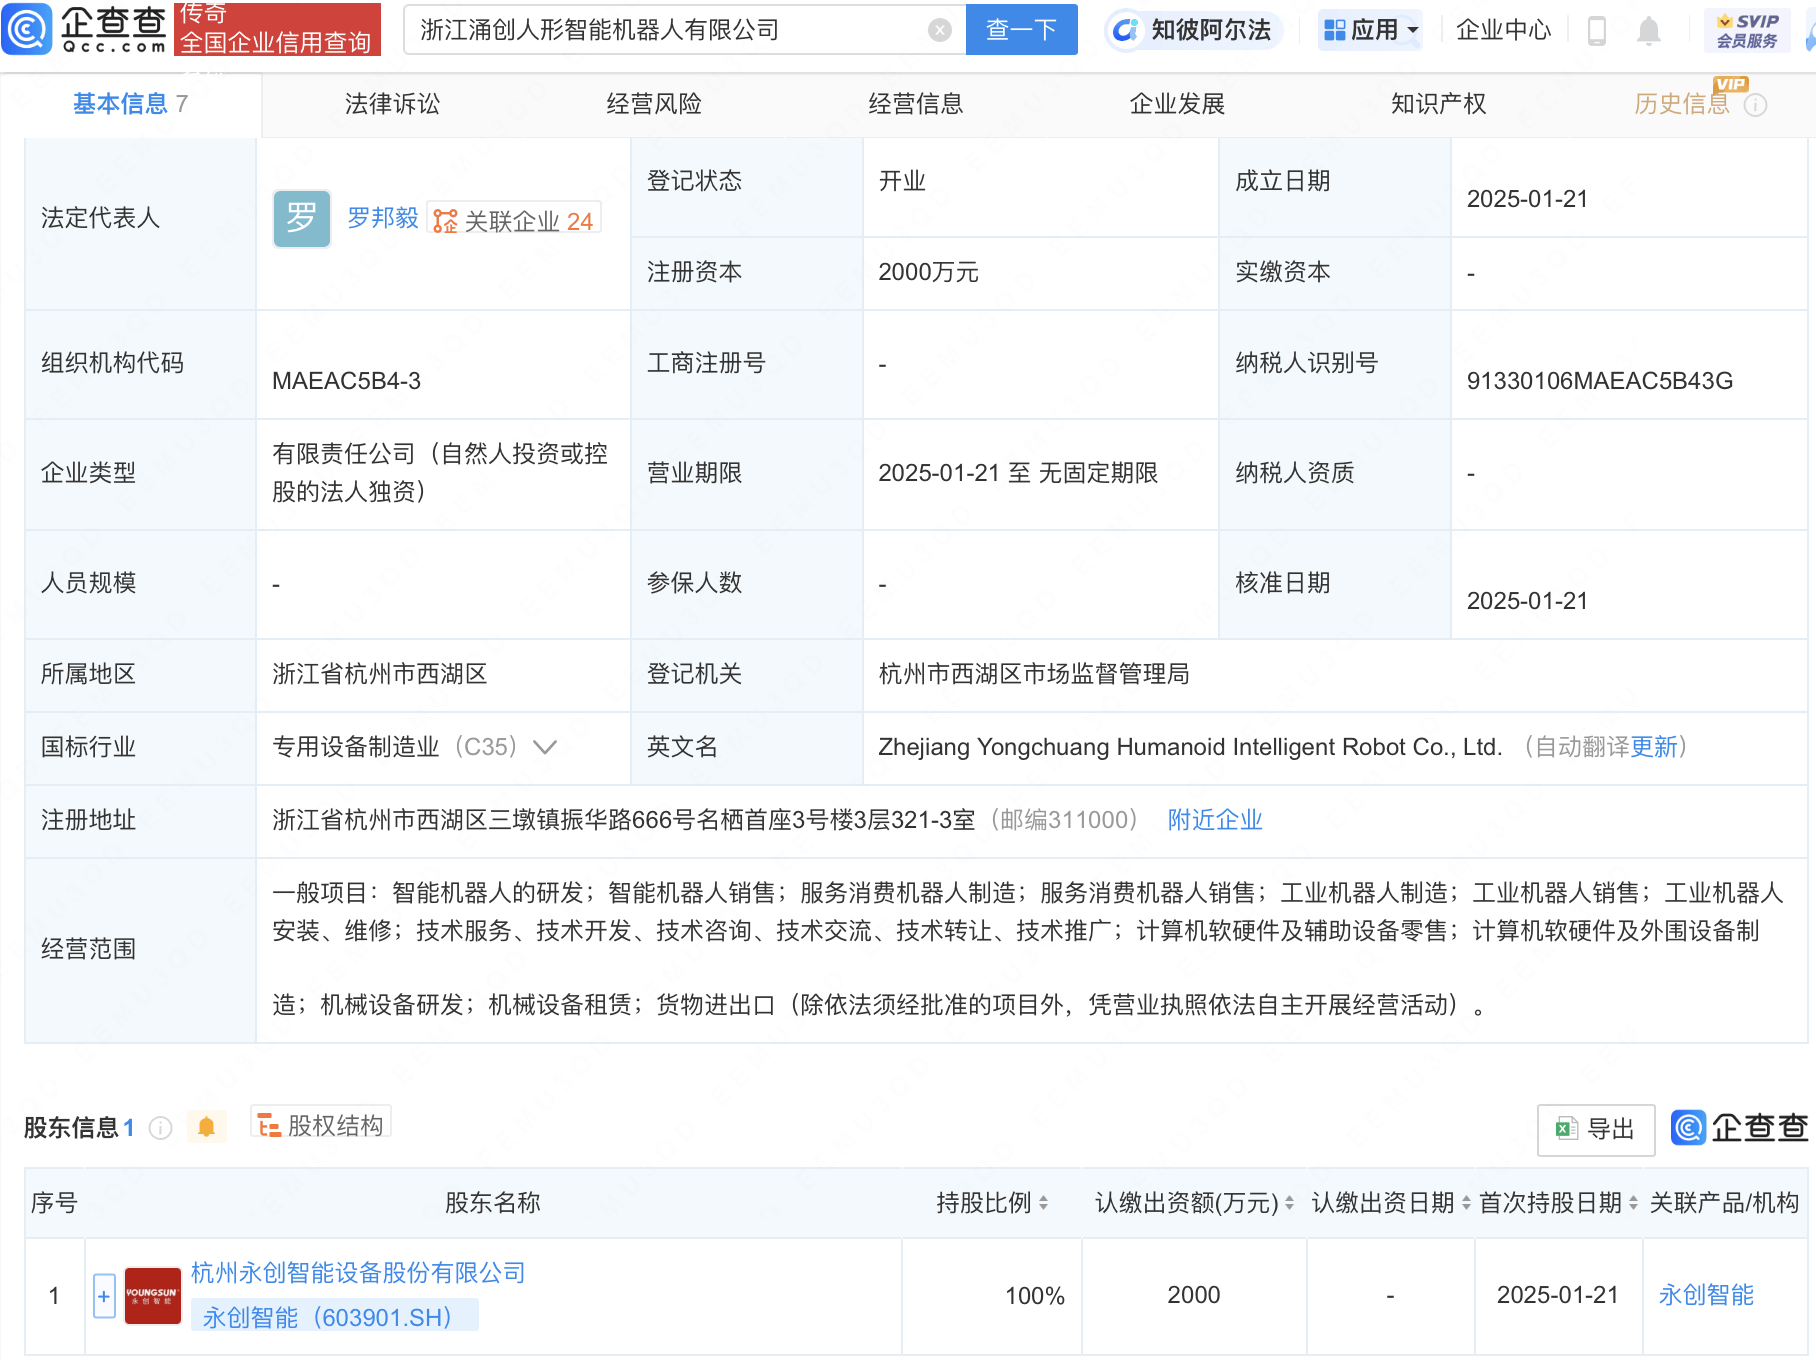This screenshot has height=1360, width=1816.
Task: Click the 2025-01-21 至 无固定期限 business term value
Action: [x=1018, y=473]
